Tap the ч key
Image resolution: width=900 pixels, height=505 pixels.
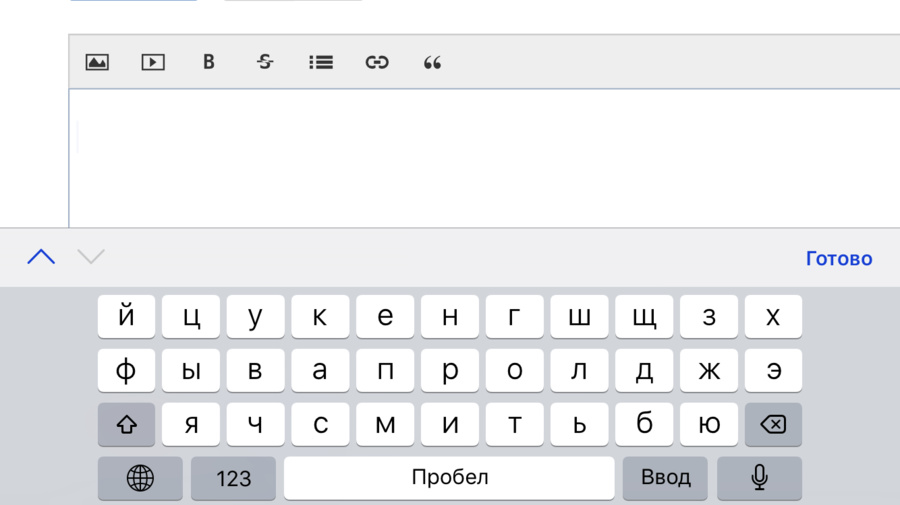click(x=255, y=425)
